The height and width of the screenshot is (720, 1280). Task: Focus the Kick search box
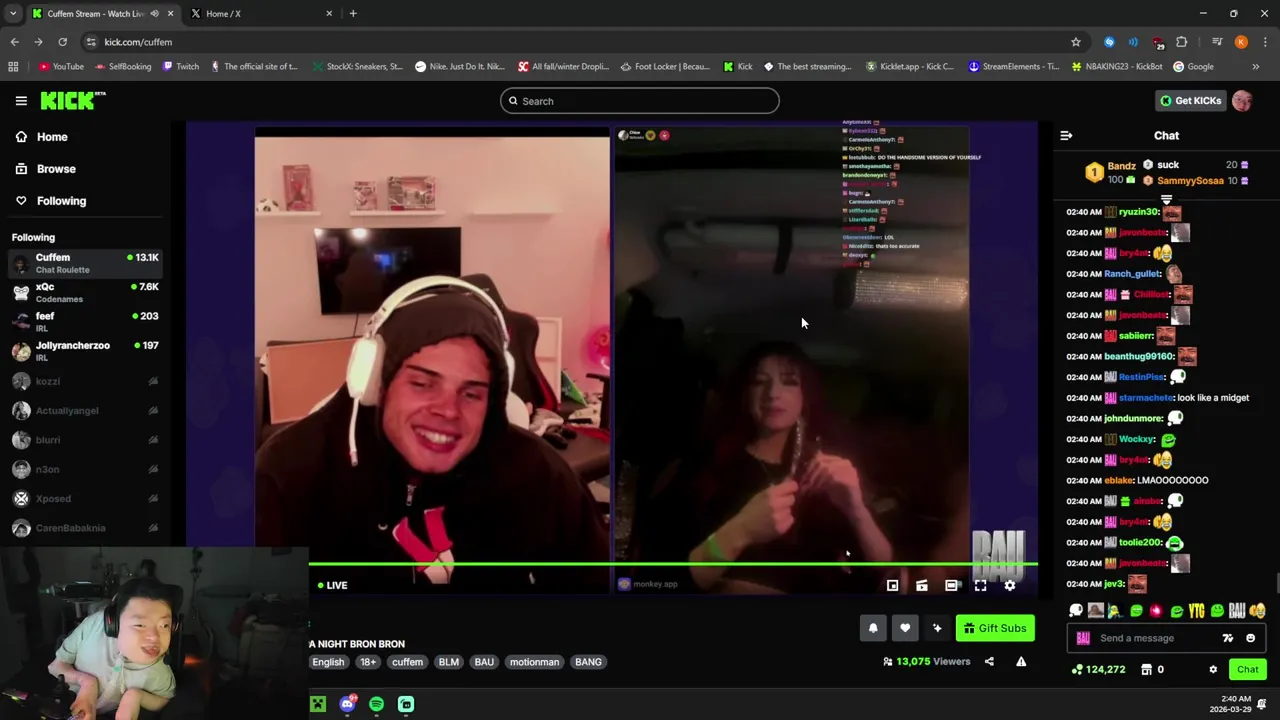640,100
